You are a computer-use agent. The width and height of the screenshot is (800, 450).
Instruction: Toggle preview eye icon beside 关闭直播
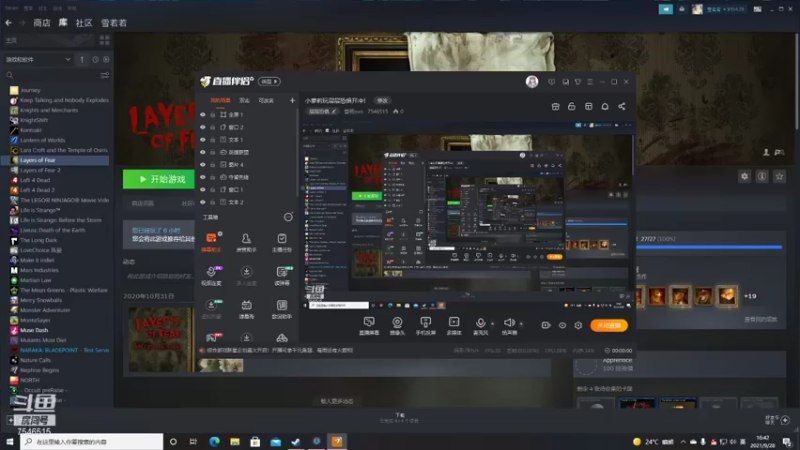[562, 325]
